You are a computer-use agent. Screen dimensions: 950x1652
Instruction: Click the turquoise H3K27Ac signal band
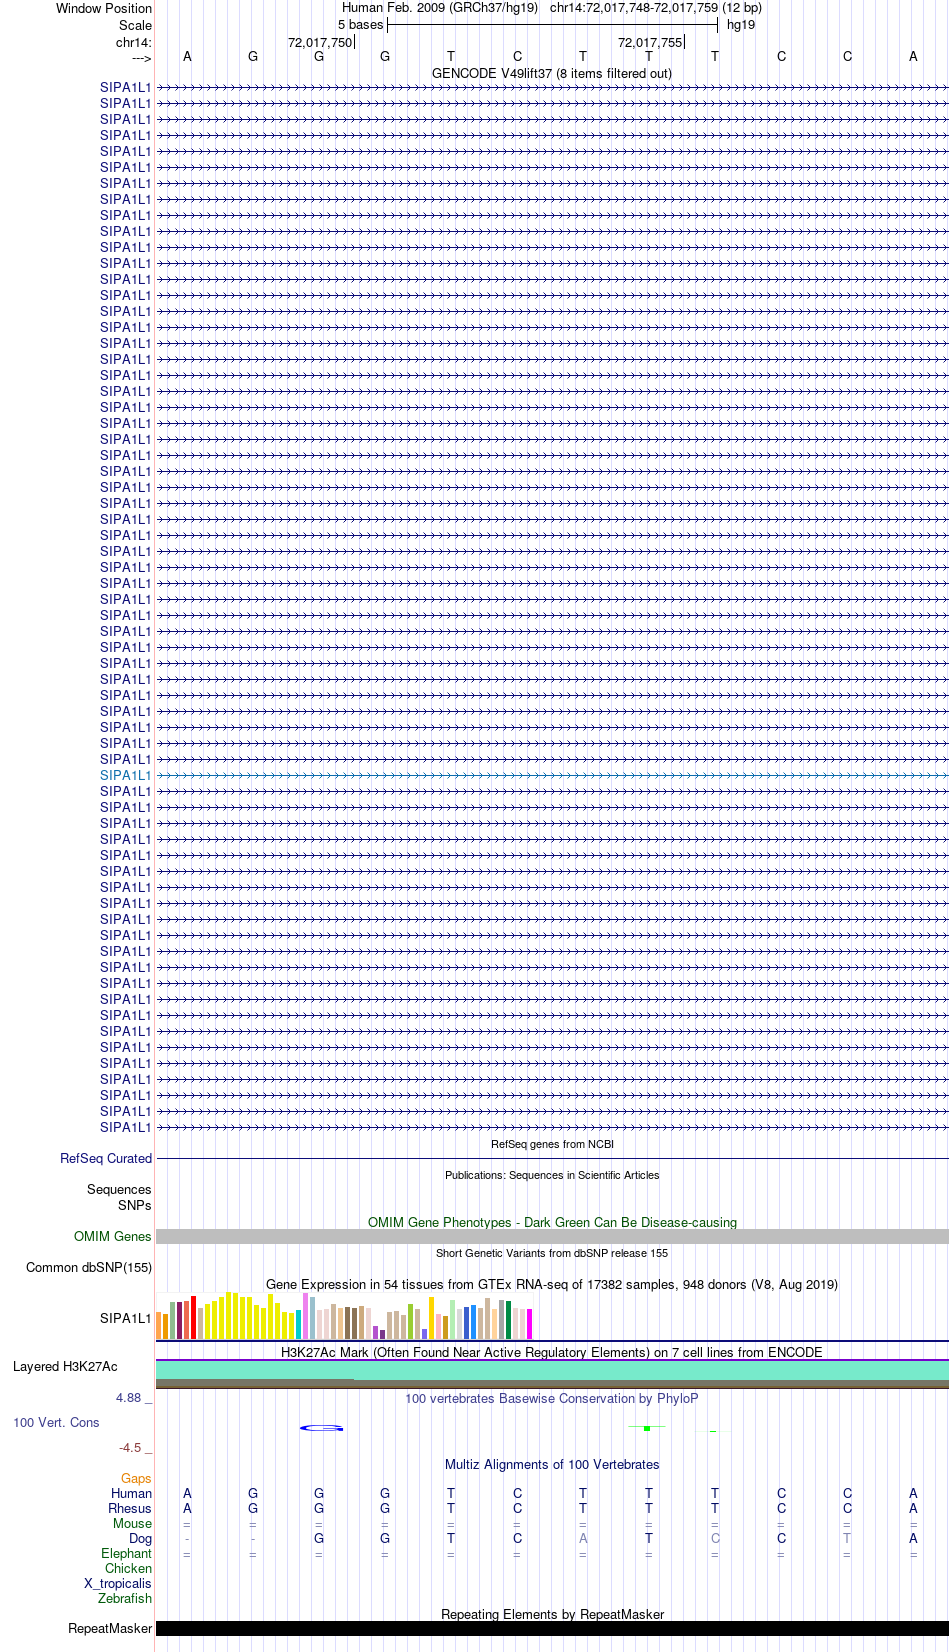552,1369
